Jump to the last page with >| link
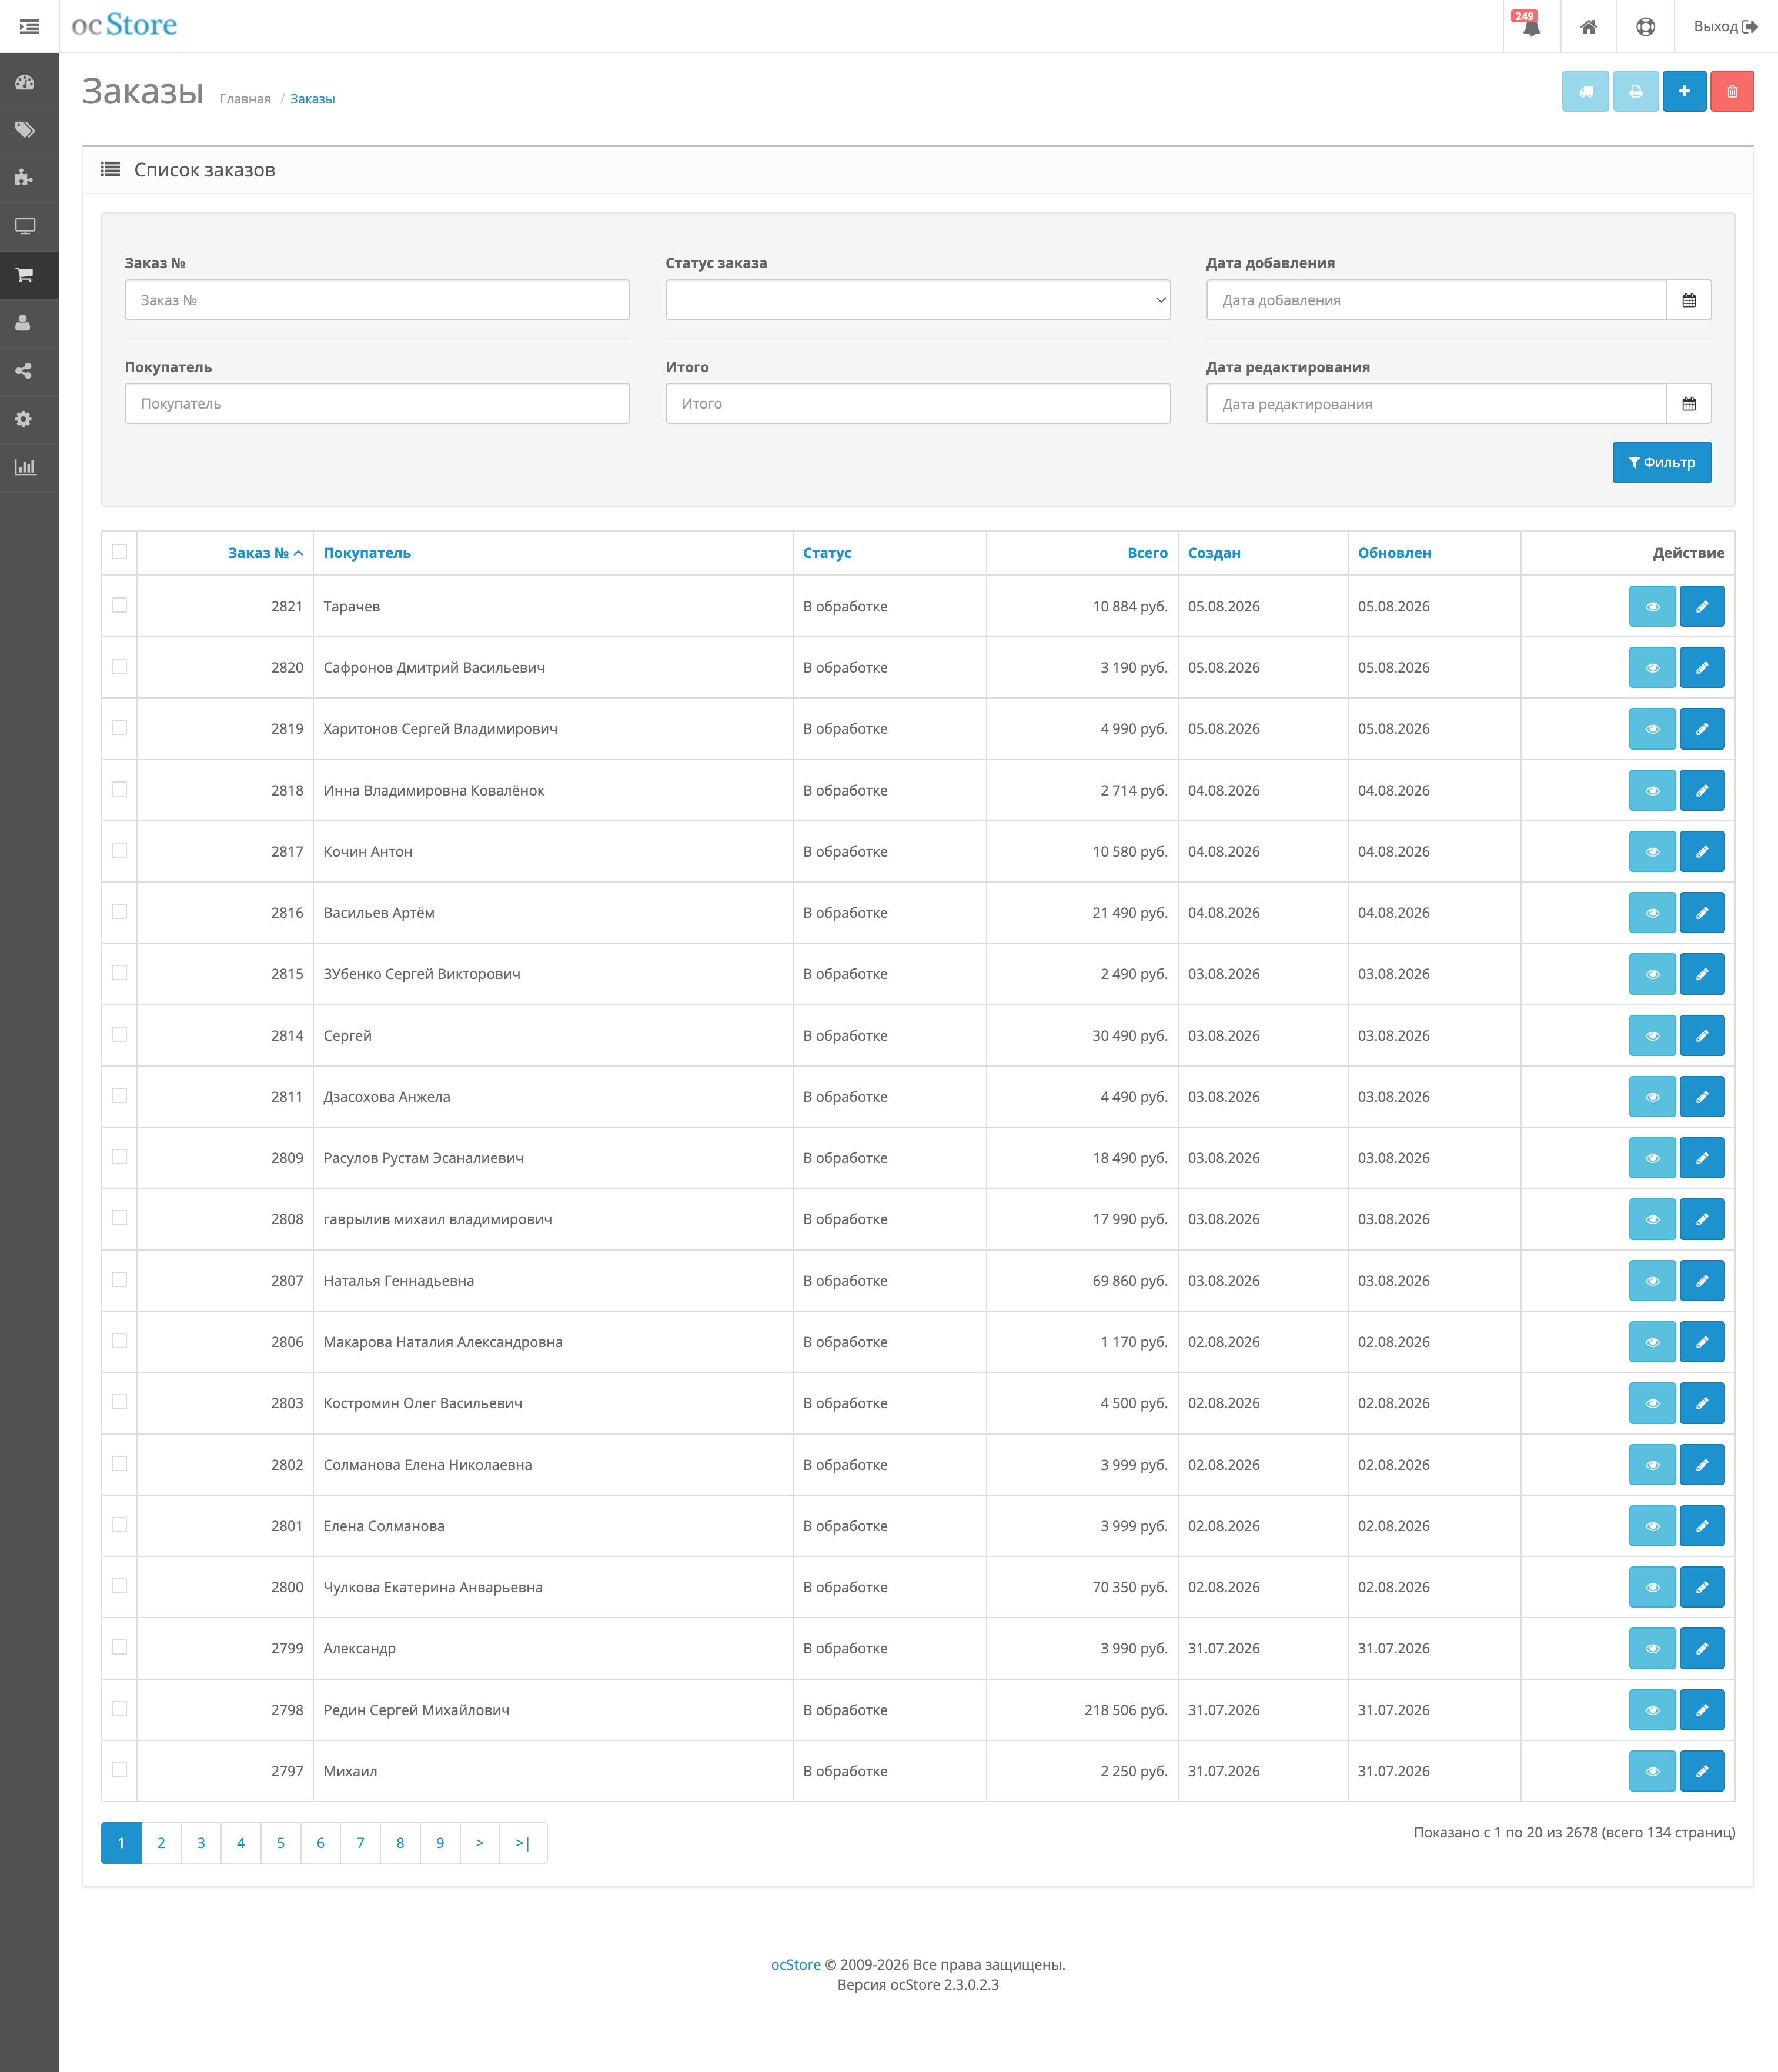The width and height of the screenshot is (1778, 2072). pyautogui.click(x=523, y=1843)
